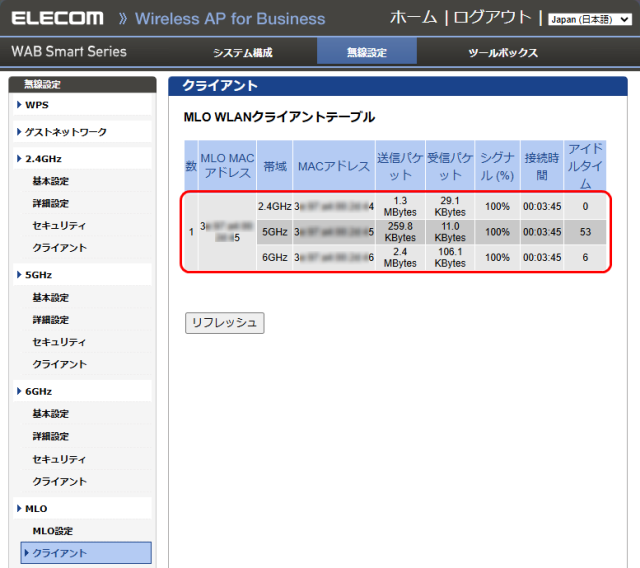Switch to the ツールボックス tab

point(503,52)
